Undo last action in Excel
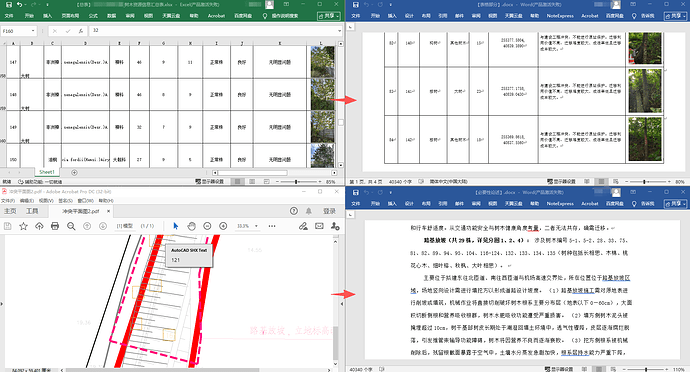 click(x=19, y=4)
